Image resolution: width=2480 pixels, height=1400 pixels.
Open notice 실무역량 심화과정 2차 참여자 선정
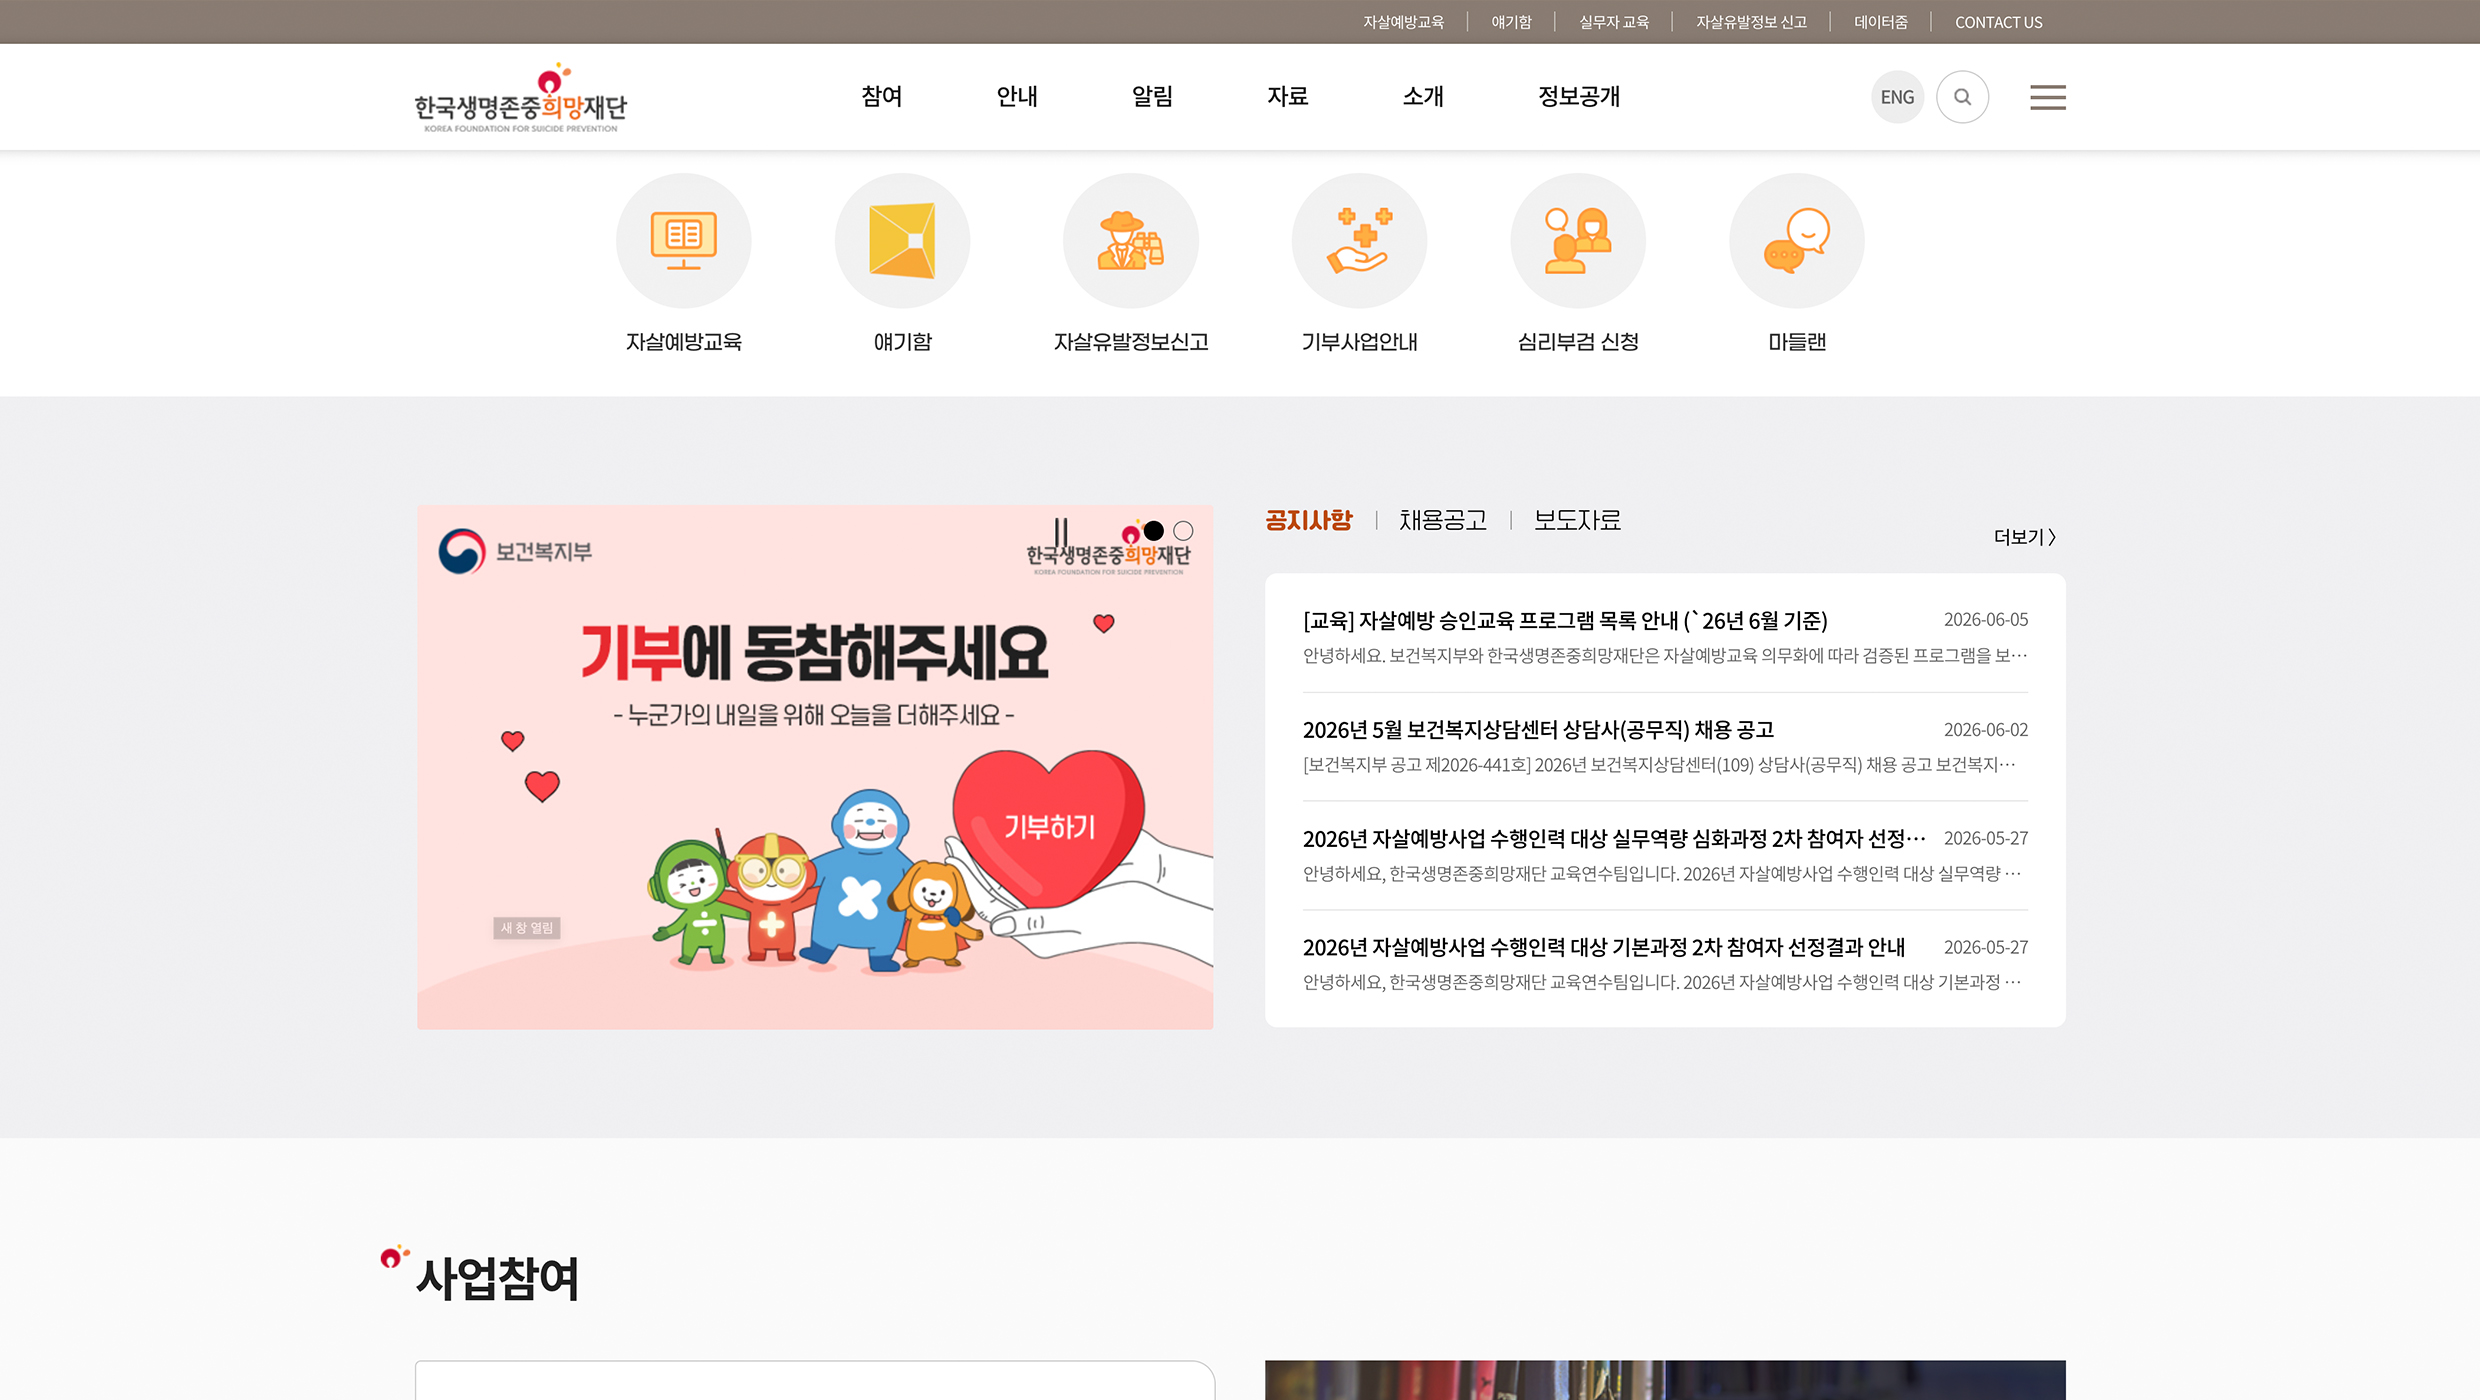[x=1614, y=839]
